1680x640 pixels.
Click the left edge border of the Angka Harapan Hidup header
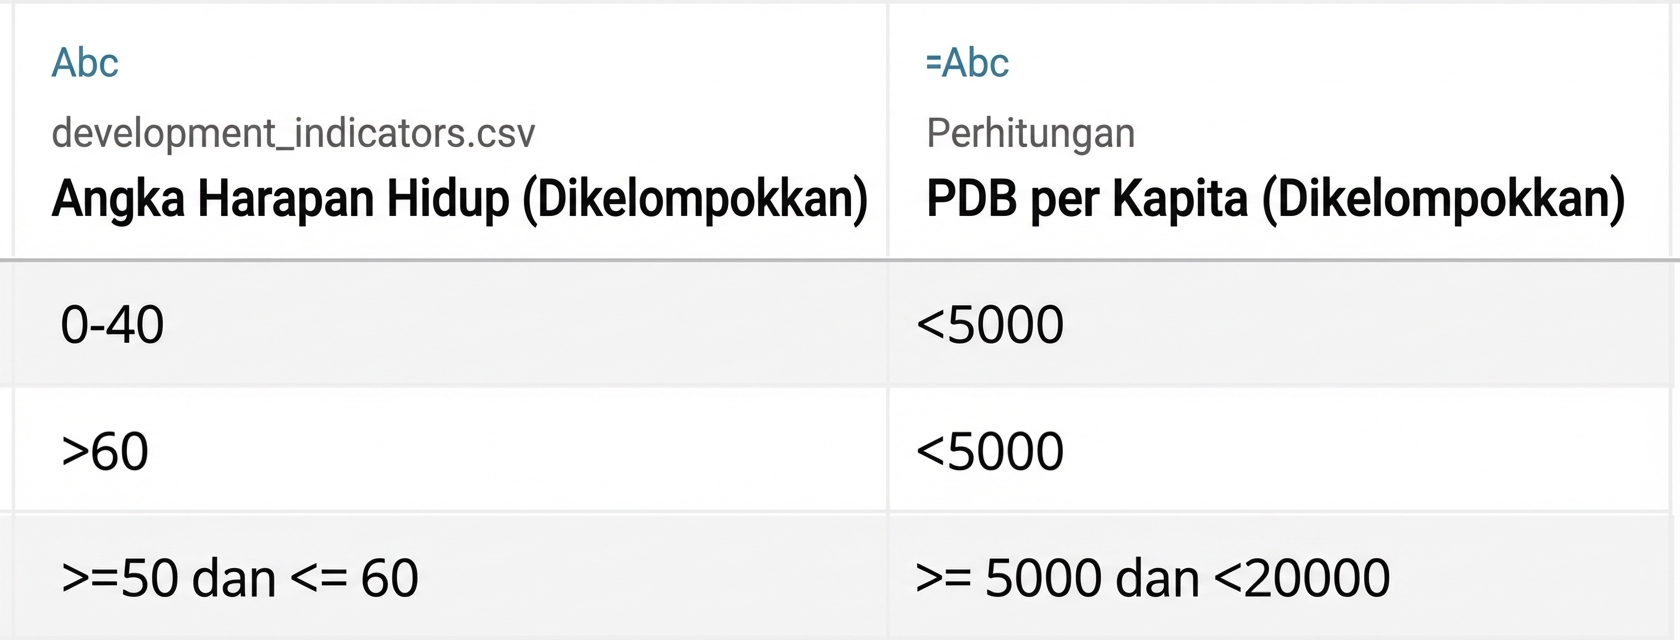click(13, 130)
